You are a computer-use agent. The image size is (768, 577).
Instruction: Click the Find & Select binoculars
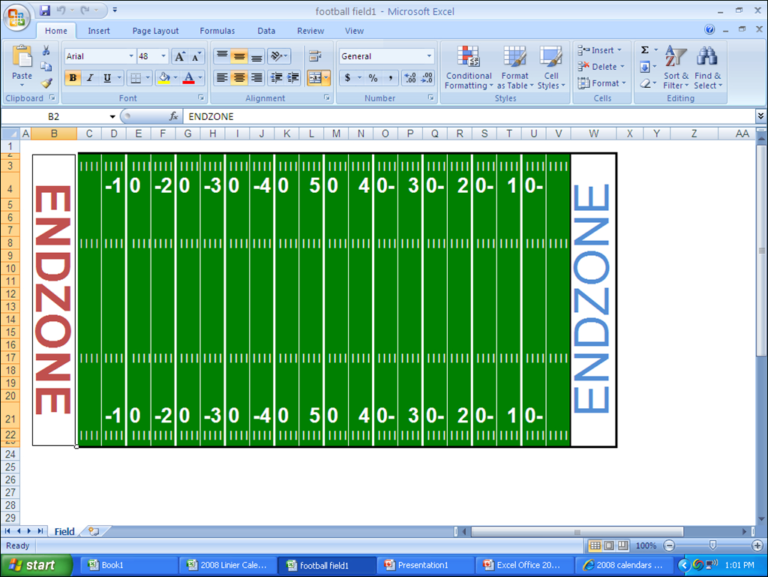coord(708,67)
